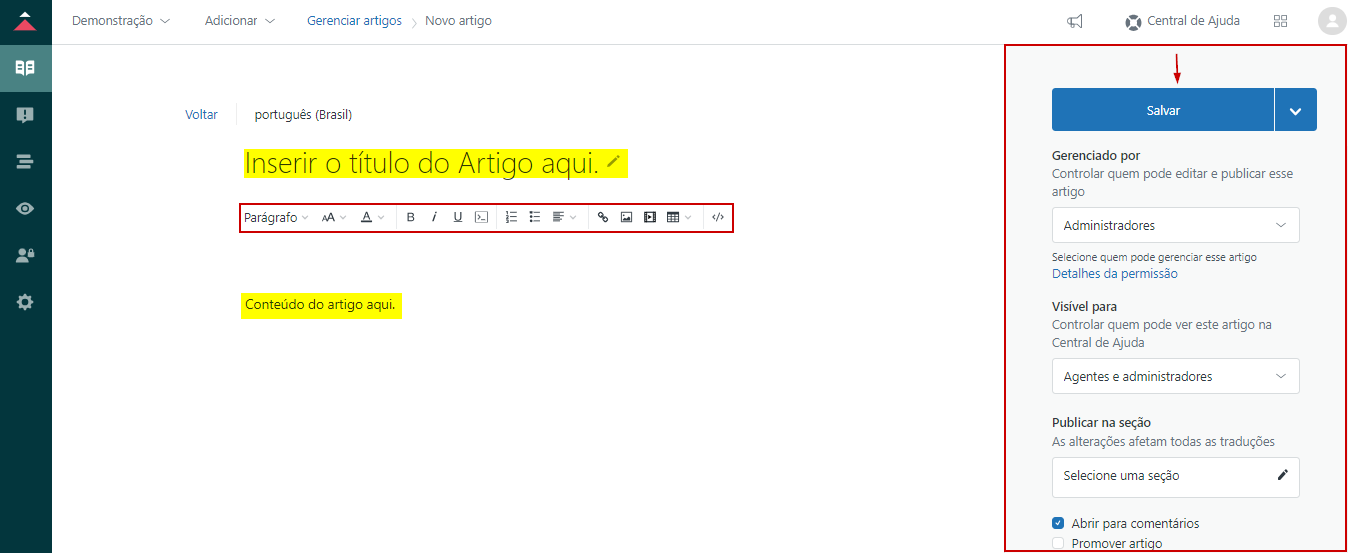
Task: Open the 'Adicionar' menu
Action: tap(239, 20)
